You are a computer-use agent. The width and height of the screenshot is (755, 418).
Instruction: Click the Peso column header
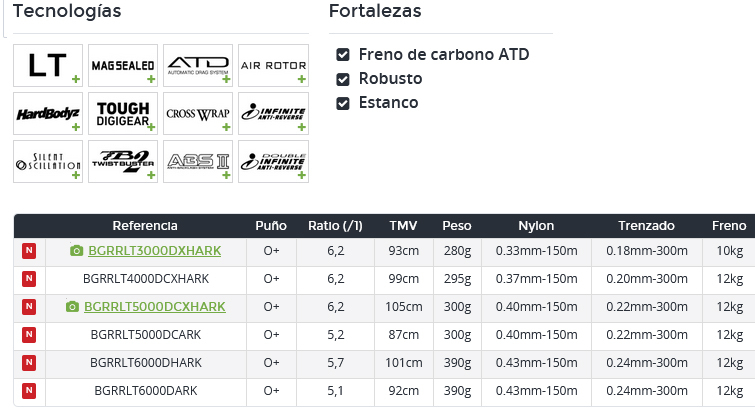(457, 226)
